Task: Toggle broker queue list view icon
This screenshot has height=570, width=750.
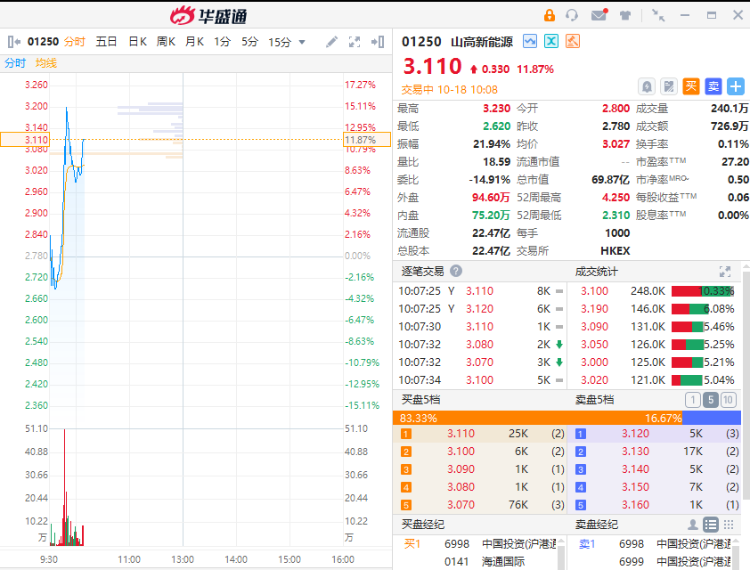Action: point(710,524)
